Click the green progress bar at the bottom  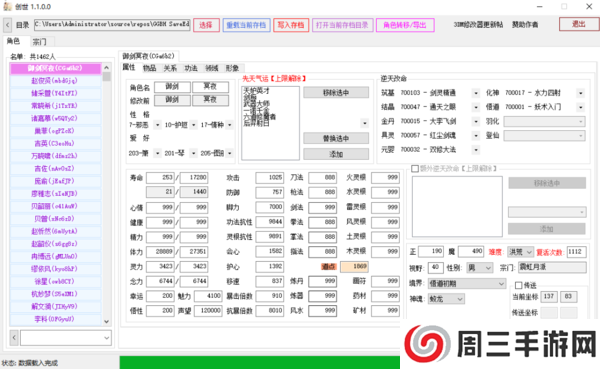pyautogui.click(x=260, y=362)
